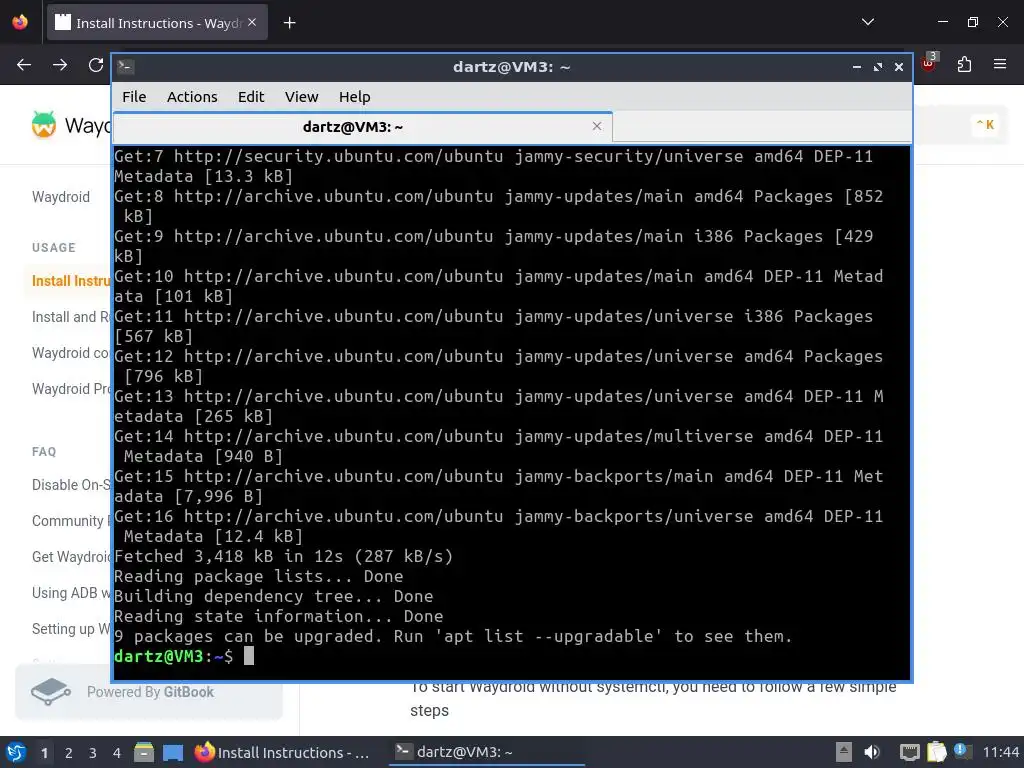Click the Firefox back arrow
1024x768 pixels.
(24, 65)
